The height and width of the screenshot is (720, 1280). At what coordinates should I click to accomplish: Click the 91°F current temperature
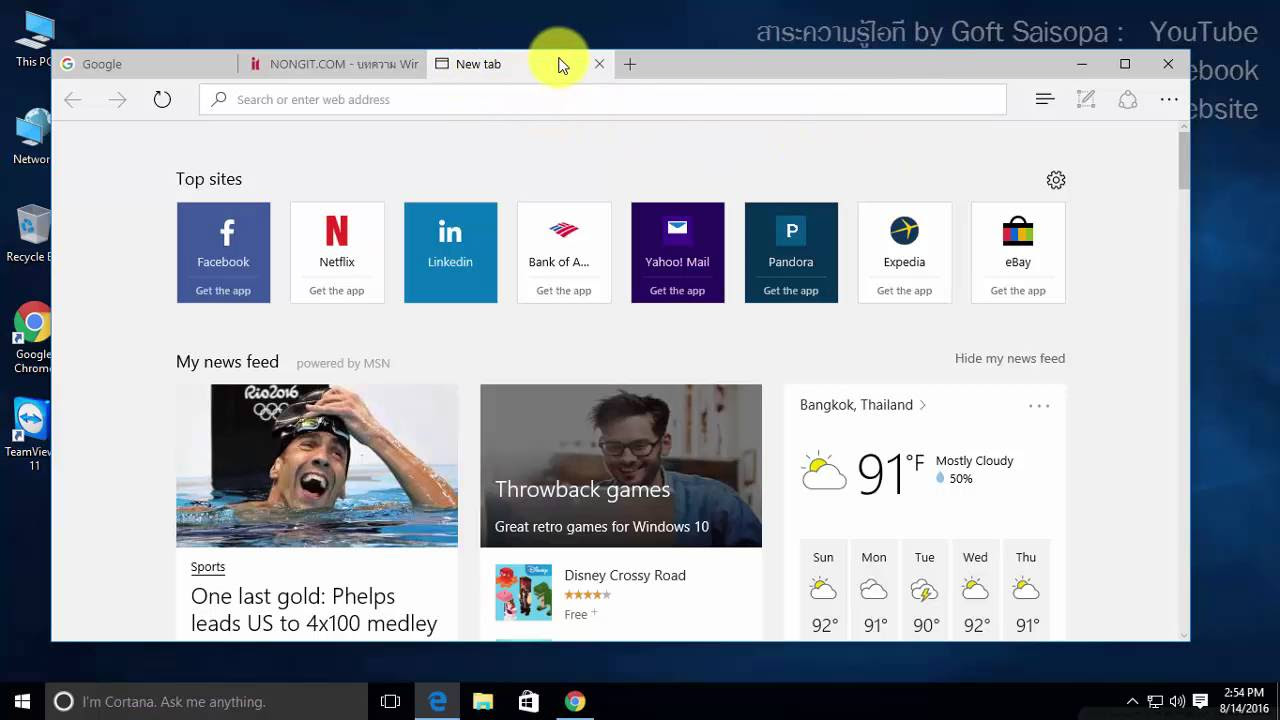891,473
